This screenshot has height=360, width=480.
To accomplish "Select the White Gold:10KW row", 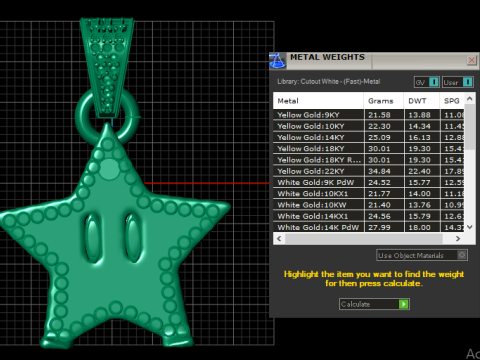I will (x=369, y=205).
